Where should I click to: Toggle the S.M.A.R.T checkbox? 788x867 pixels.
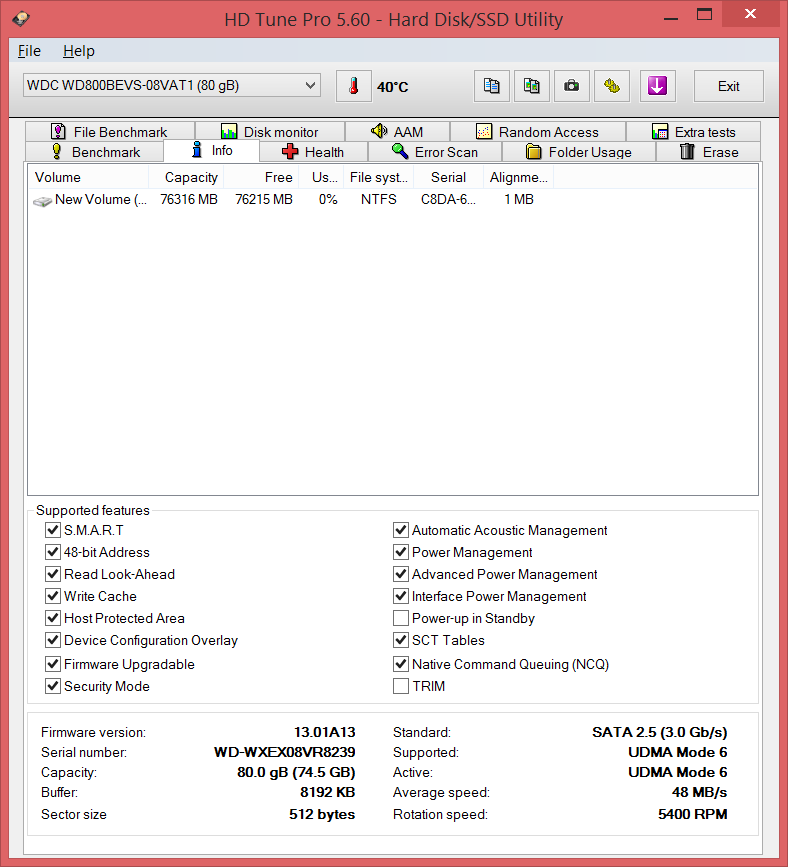[53, 530]
